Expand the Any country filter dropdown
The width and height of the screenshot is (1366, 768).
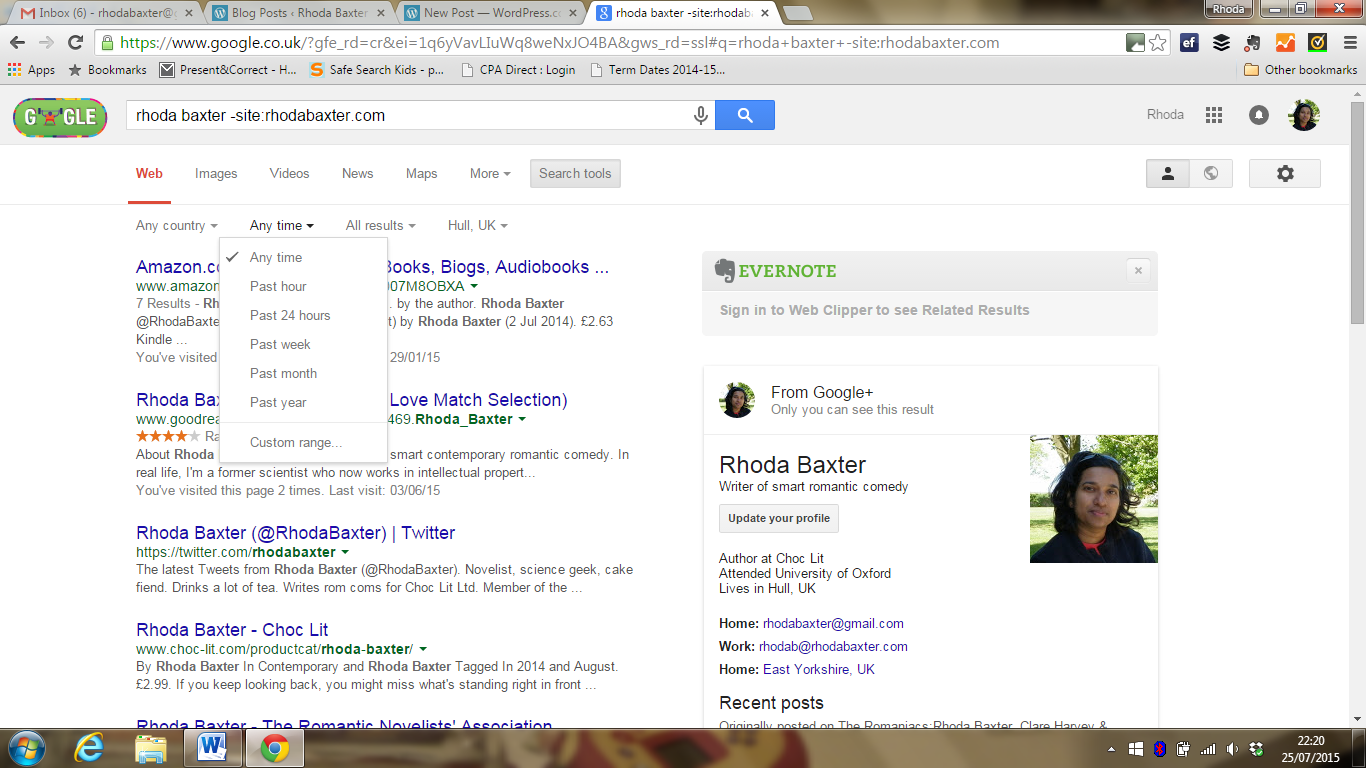tap(176, 226)
